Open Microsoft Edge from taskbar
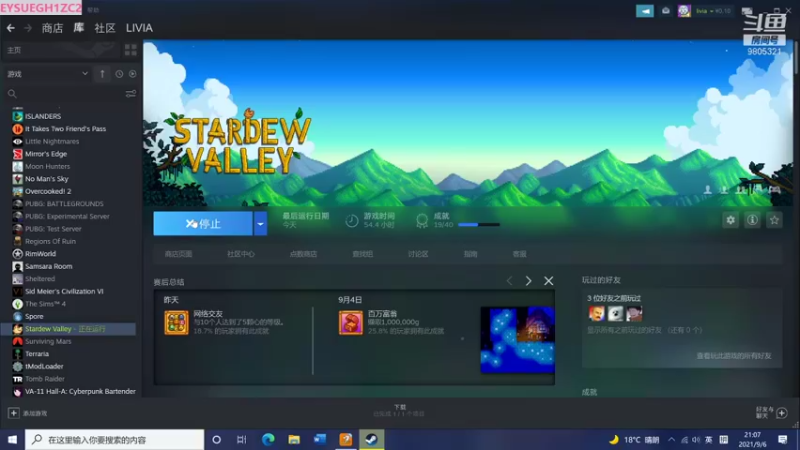Screen dimensions: 800x450 268,439
